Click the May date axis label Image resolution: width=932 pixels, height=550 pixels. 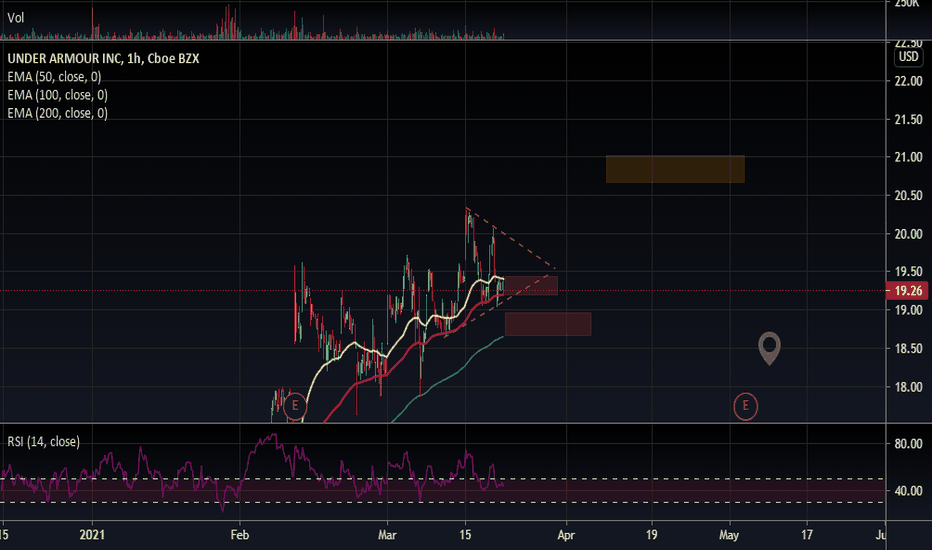point(729,535)
